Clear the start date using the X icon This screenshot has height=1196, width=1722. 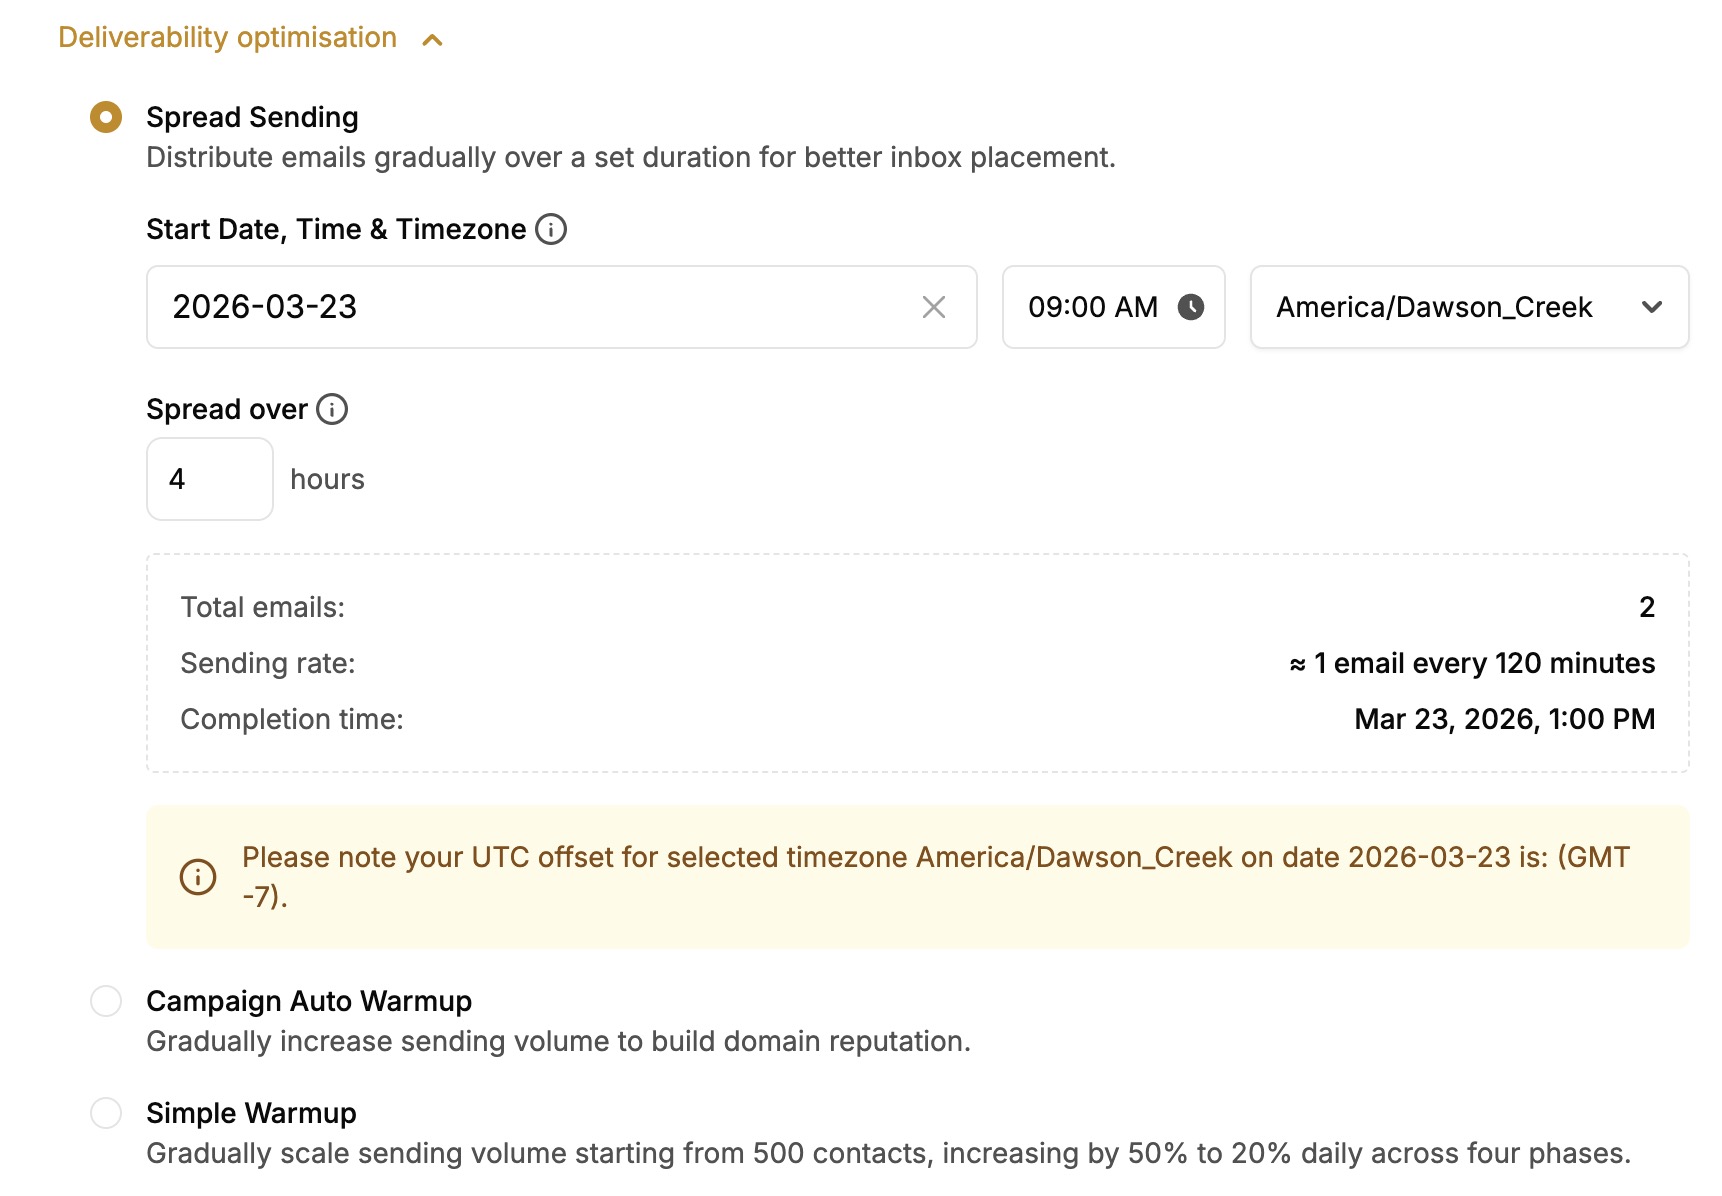point(934,307)
